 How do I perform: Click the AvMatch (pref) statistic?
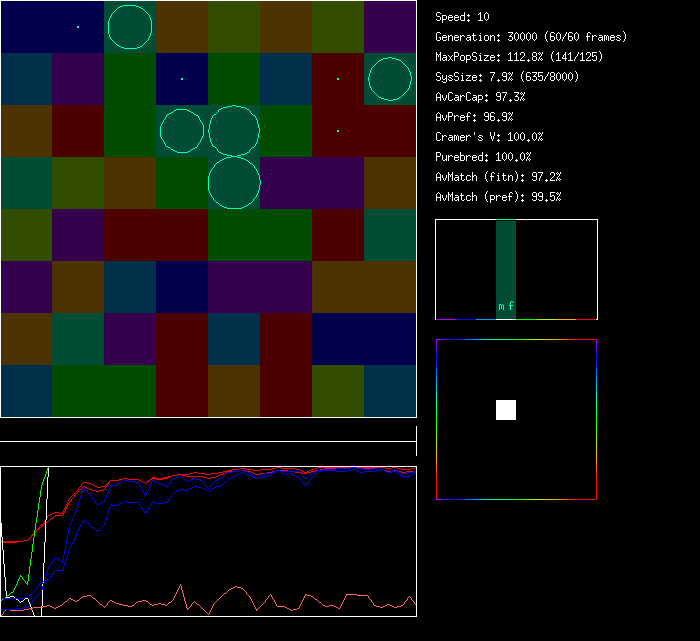click(x=498, y=197)
